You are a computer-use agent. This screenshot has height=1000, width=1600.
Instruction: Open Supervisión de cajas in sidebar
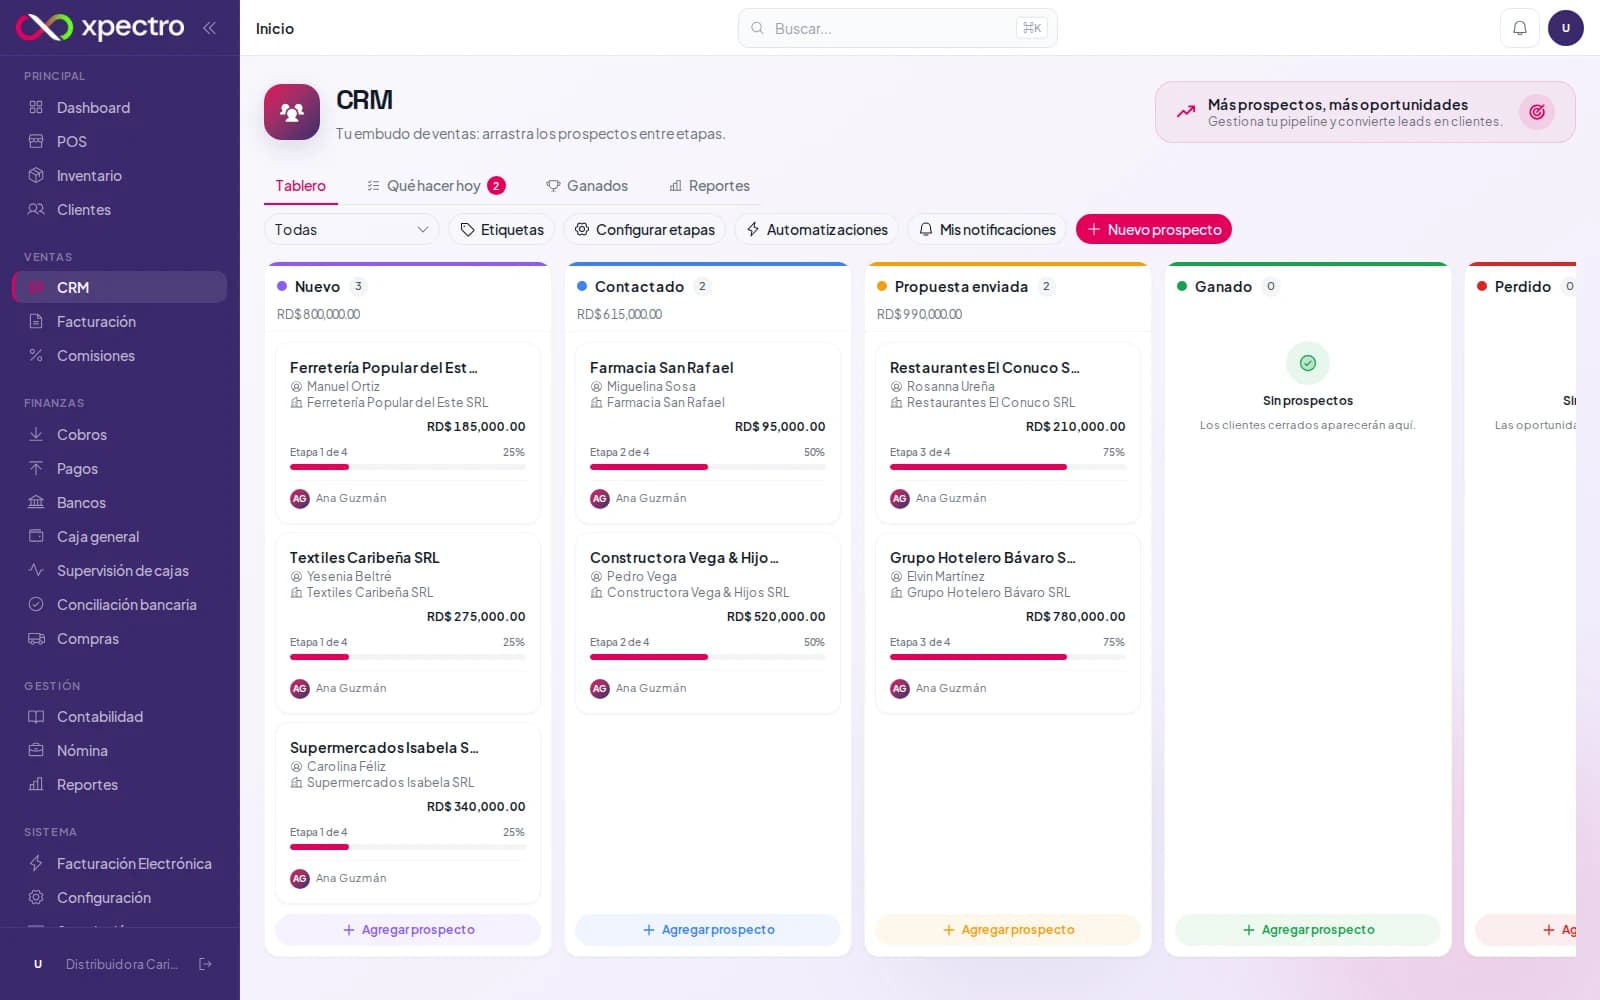tap(120, 570)
